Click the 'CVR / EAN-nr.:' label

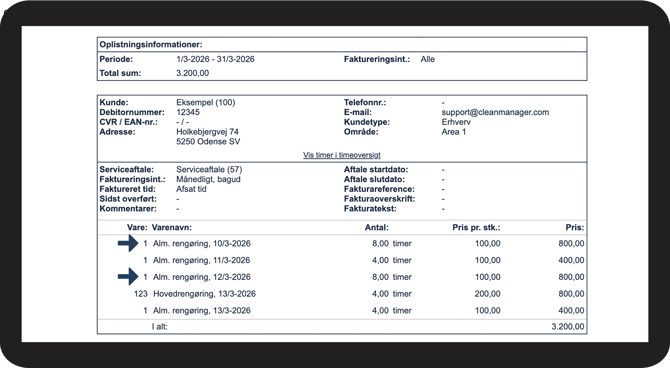pos(129,122)
